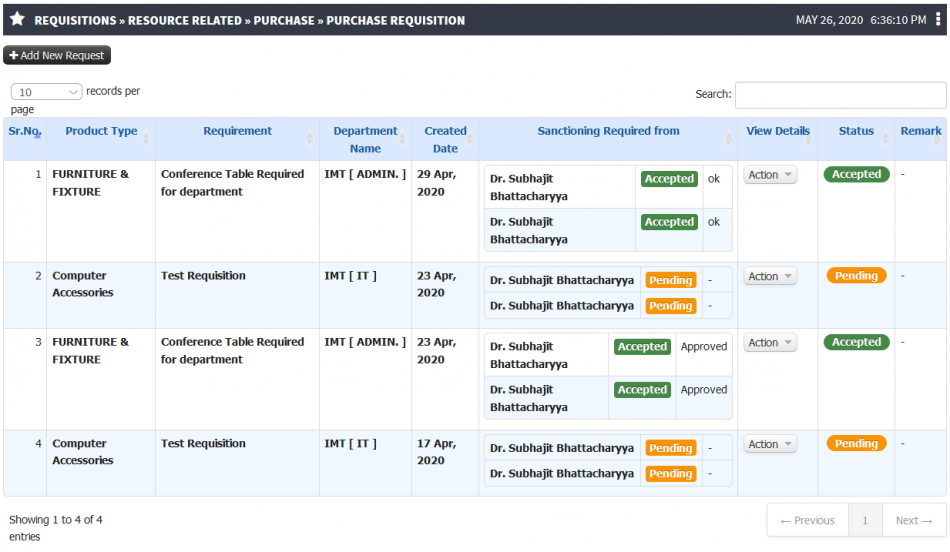
Task: Click PURCHASE in the breadcrumb
Action: tap(284, 21)
